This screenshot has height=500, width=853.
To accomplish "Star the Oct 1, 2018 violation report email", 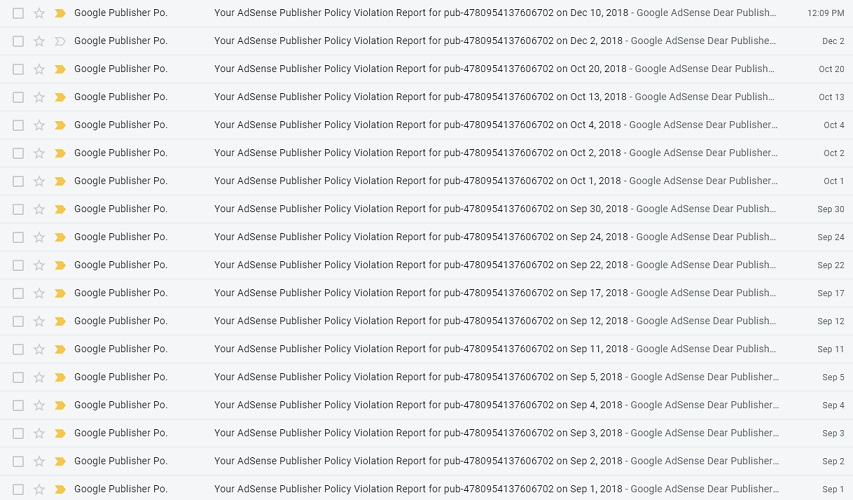I will 39,181.
